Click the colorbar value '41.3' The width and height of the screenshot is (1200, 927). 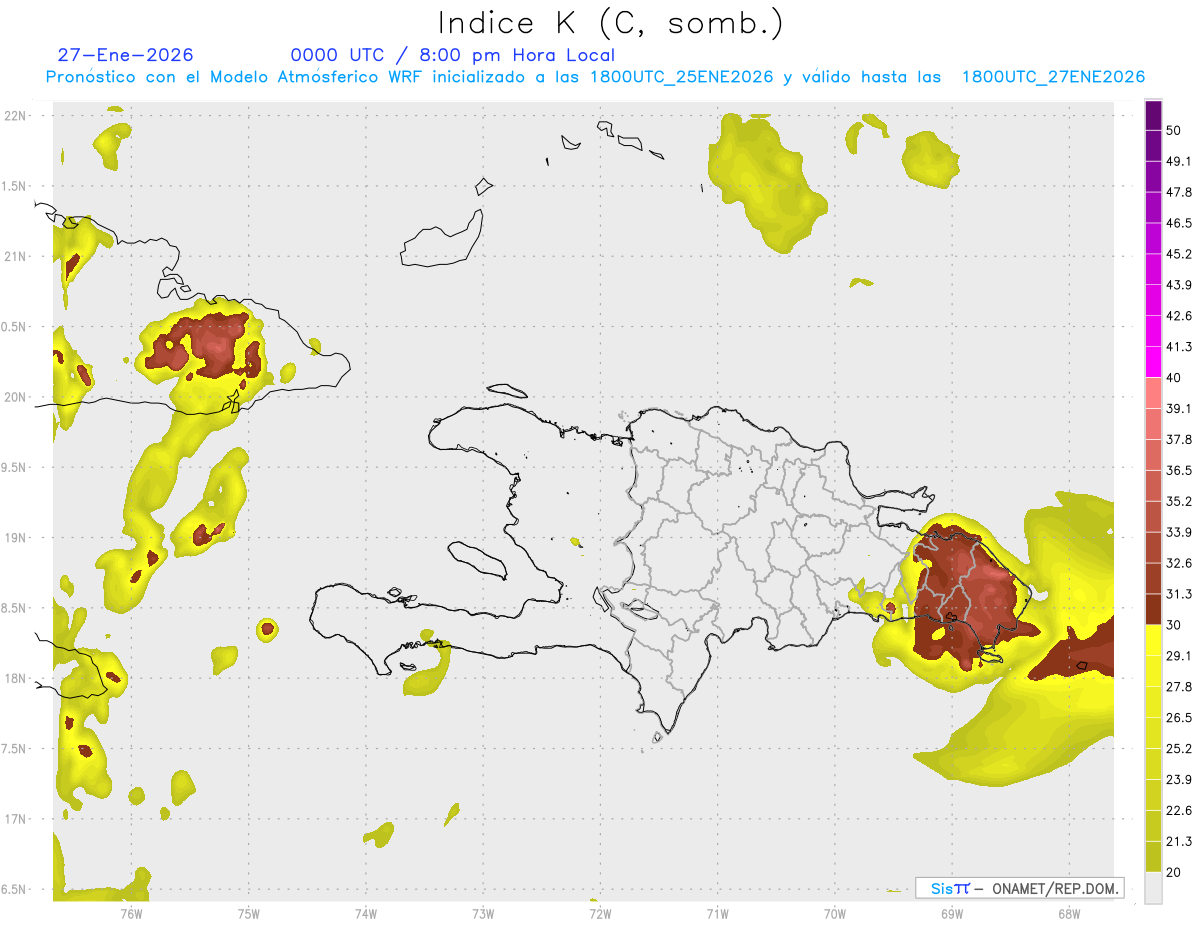point(1179,347)
